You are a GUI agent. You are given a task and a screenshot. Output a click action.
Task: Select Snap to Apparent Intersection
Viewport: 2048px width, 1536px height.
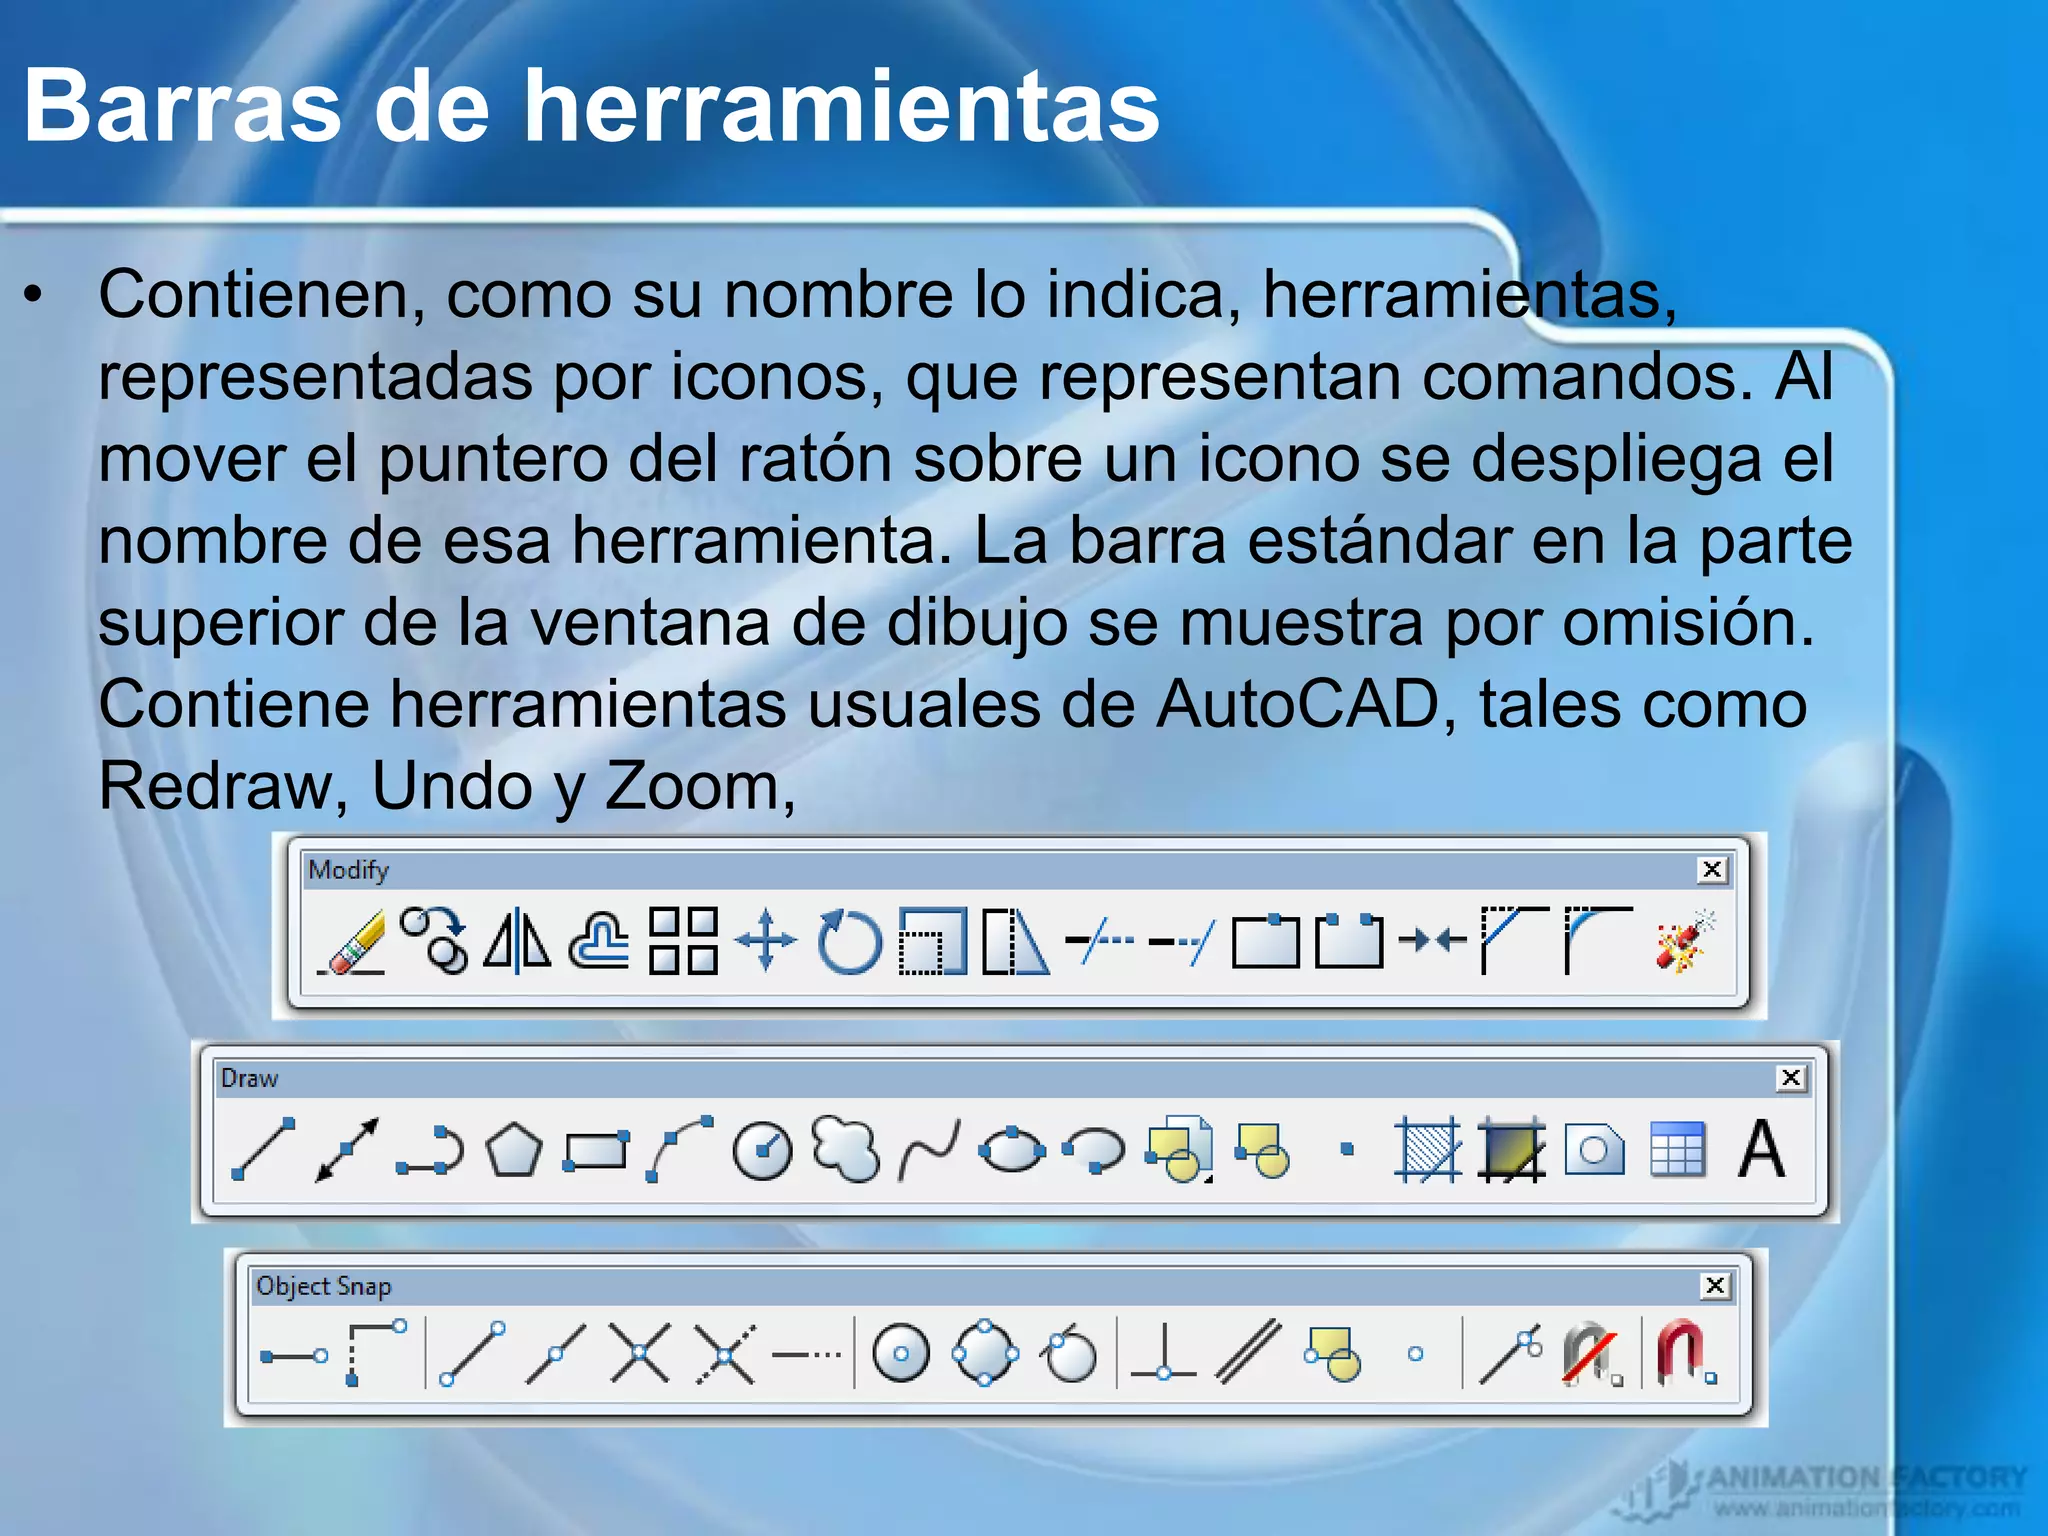725,1353
